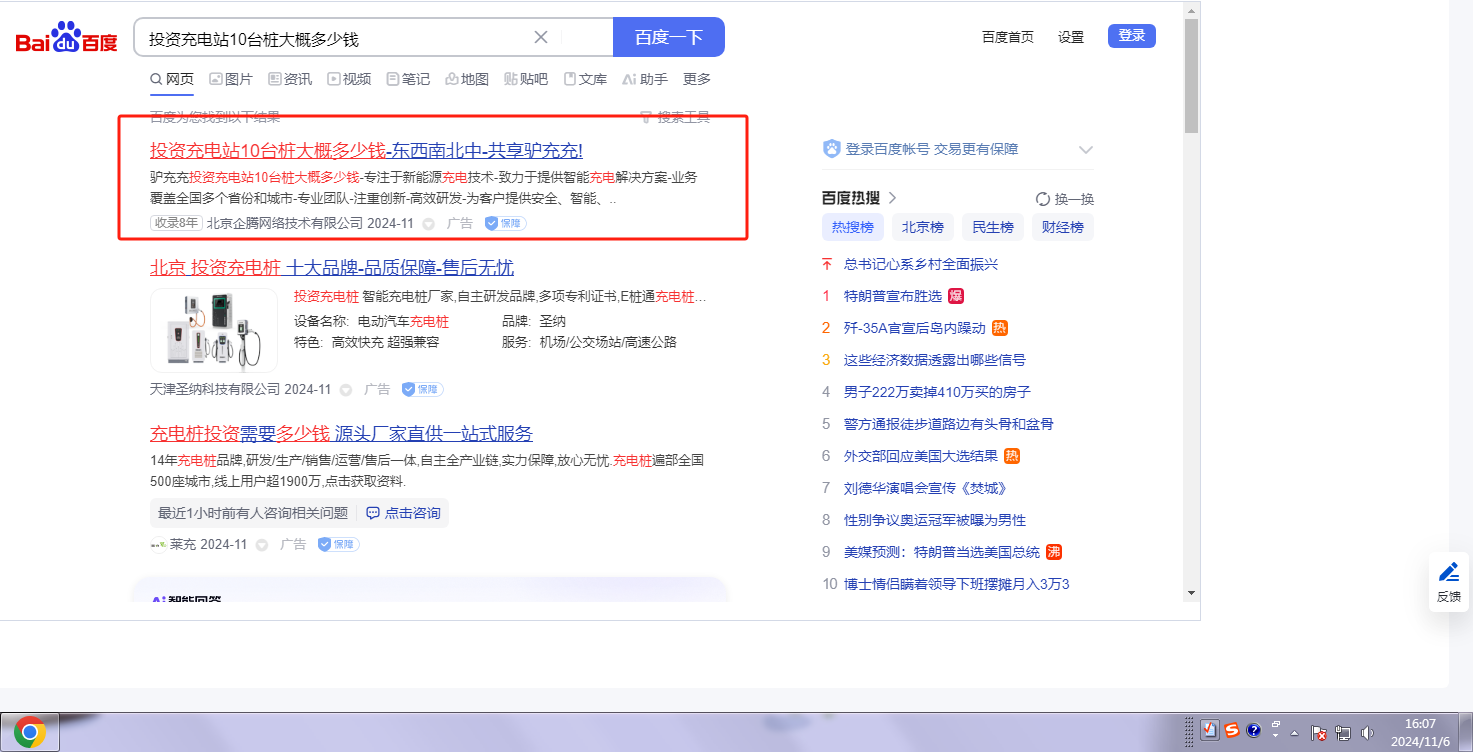
Task: Click the 百度一下 search button
Action: pos(668,38)
